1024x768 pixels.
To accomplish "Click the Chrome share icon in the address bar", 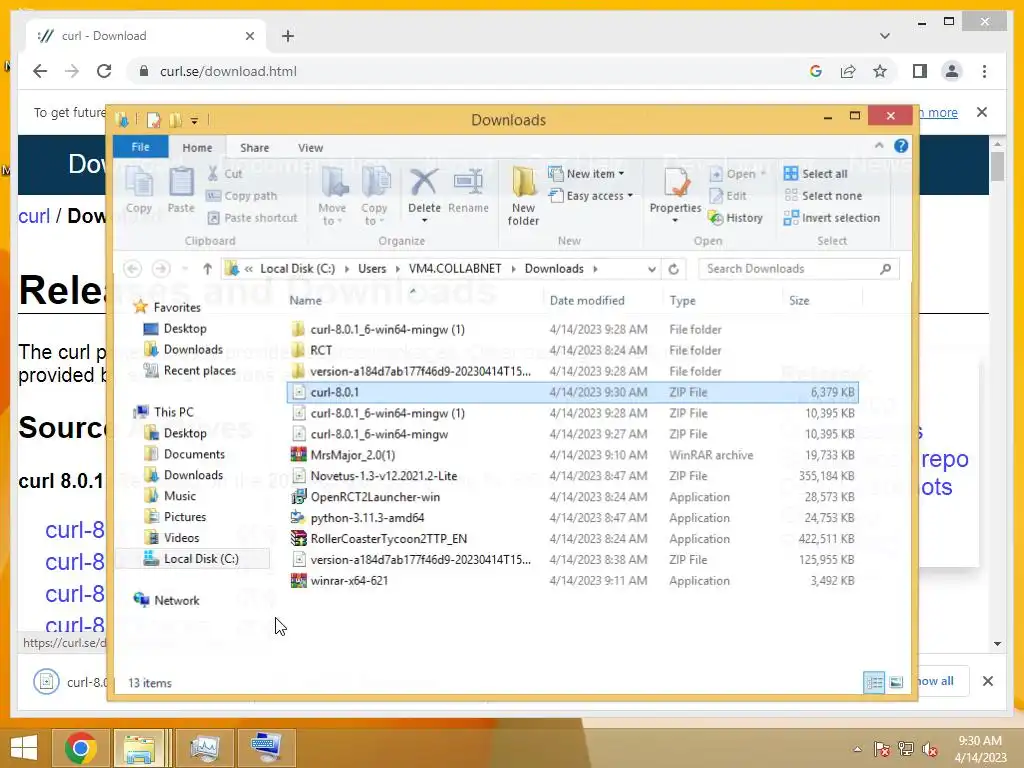I will (x=848, y=71).
